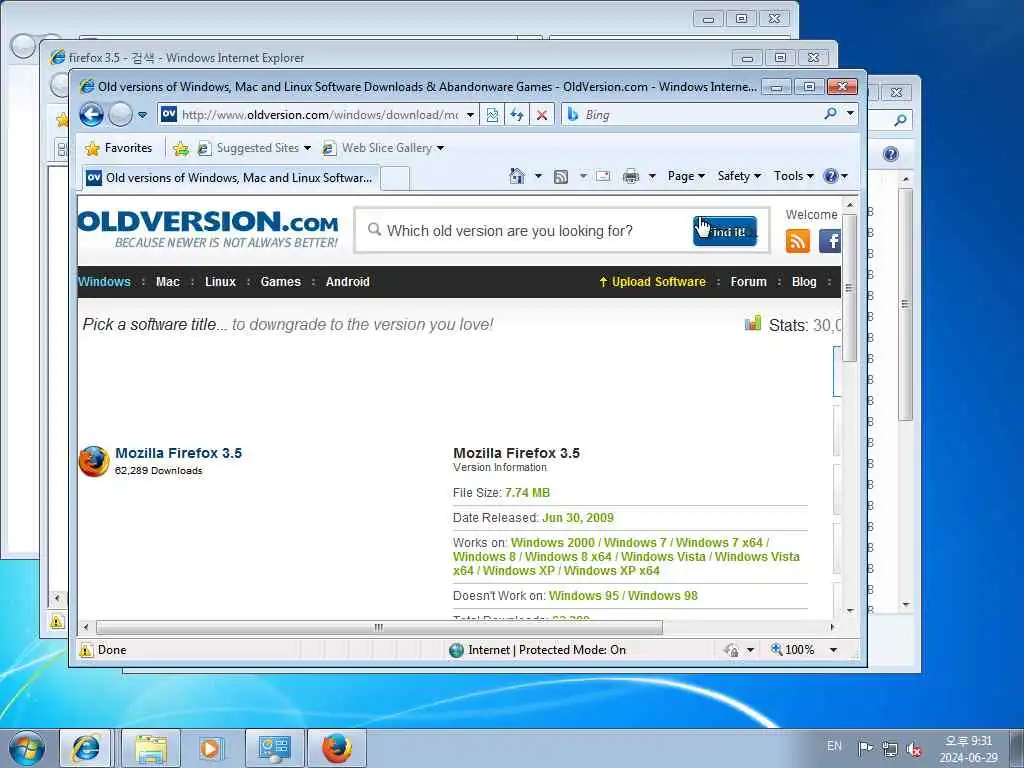Click the RSS feeds toolbar icon

(560, 176)
